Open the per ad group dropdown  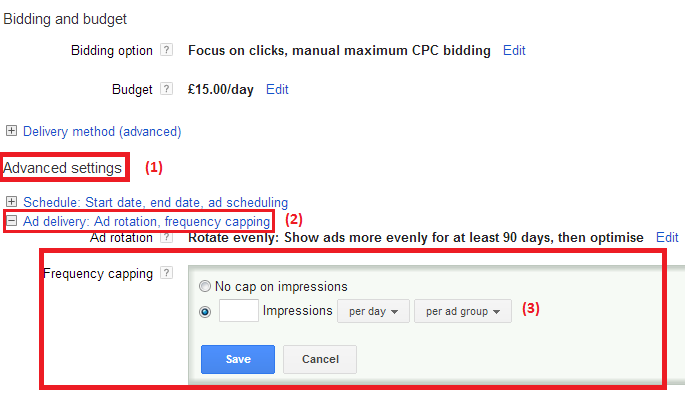(463, 311)
